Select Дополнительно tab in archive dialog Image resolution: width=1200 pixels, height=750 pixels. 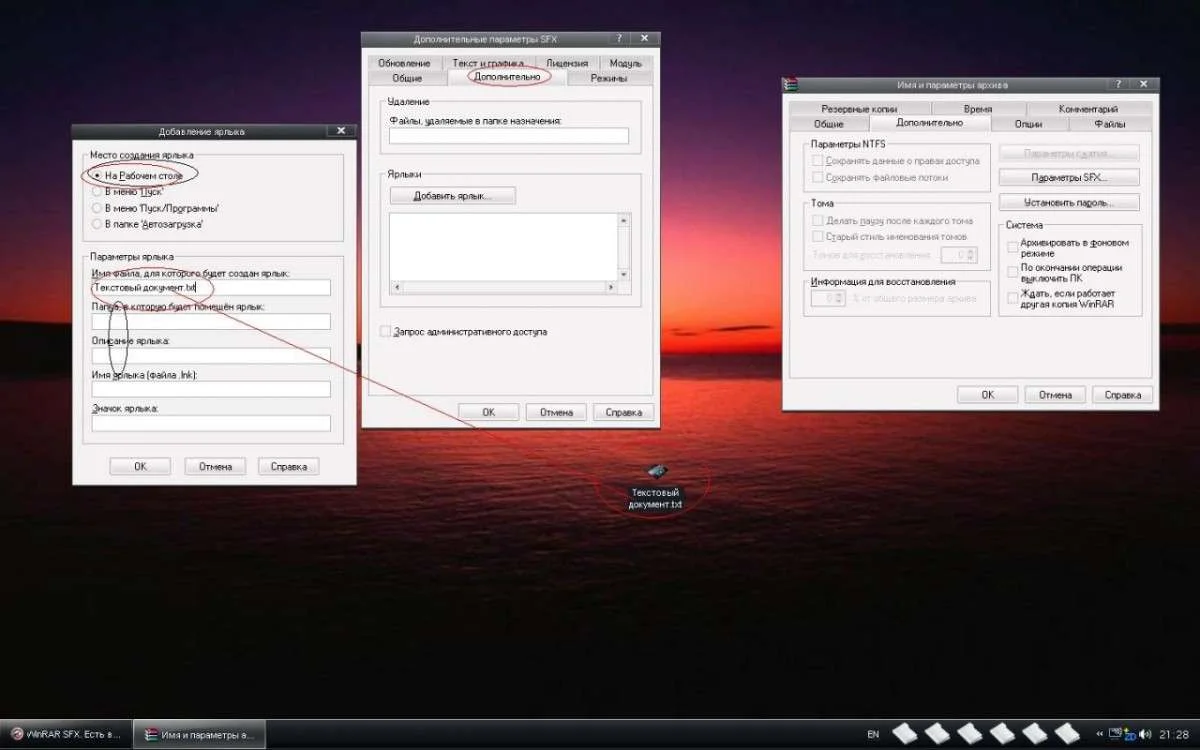(x=929, y=123)
